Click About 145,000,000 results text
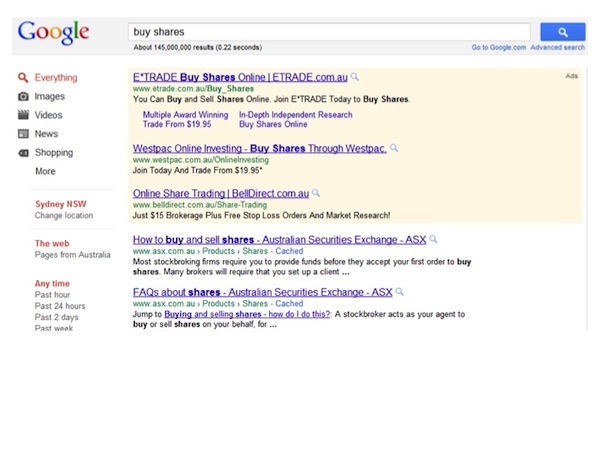Viewport: 600px width, 450px height. (x=198, y=47)
